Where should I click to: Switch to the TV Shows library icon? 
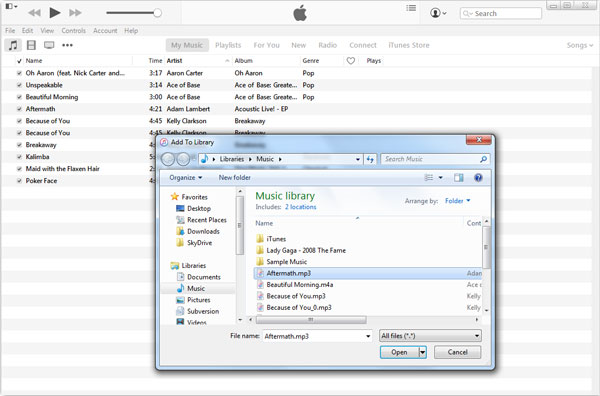[49, 45]
